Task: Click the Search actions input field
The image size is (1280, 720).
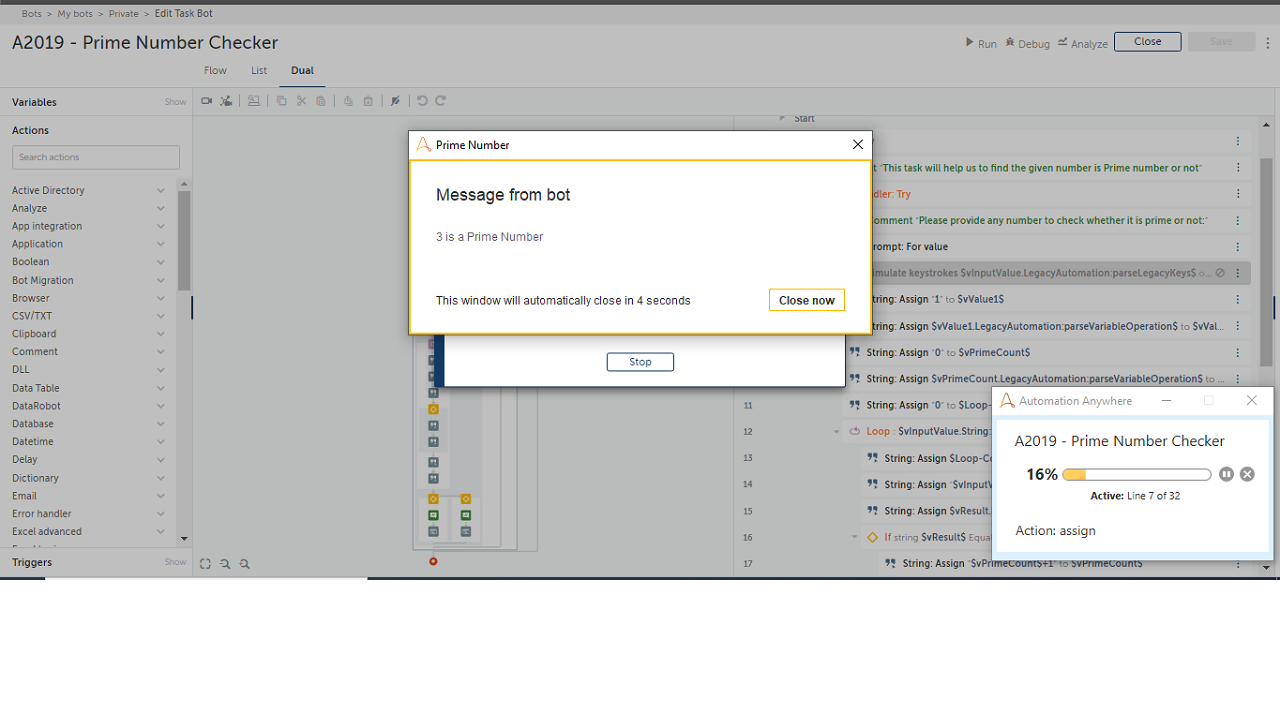Action: (x=96, y=157)
